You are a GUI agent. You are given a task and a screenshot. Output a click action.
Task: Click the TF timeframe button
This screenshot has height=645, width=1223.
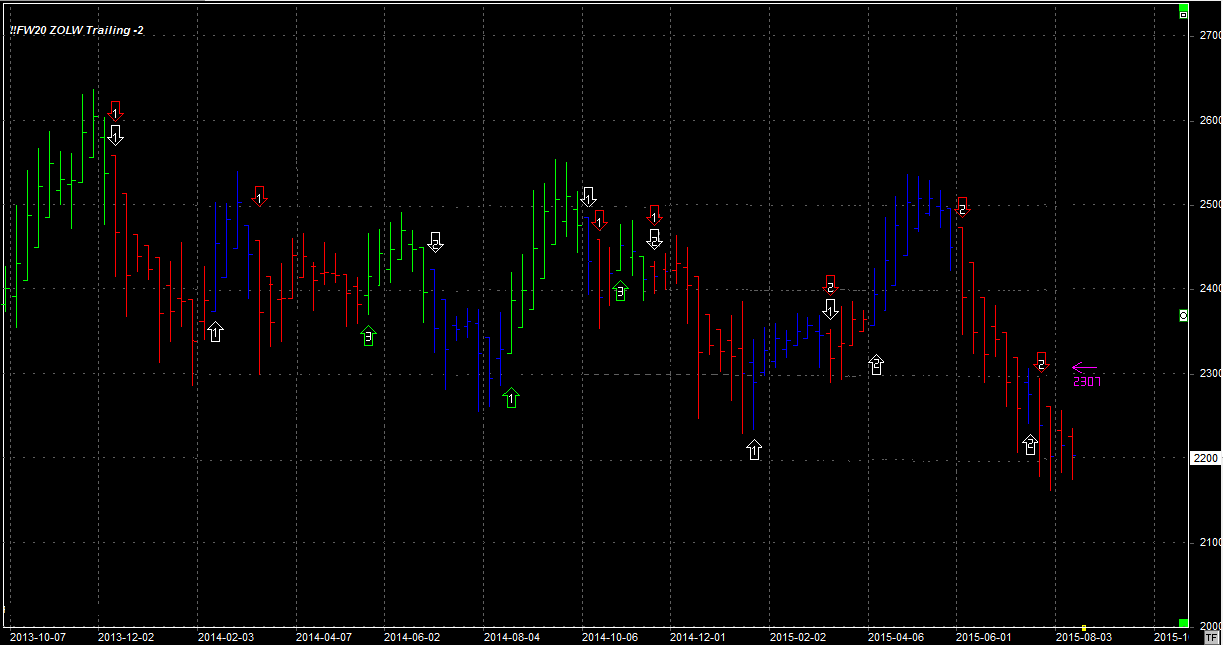1212,636
